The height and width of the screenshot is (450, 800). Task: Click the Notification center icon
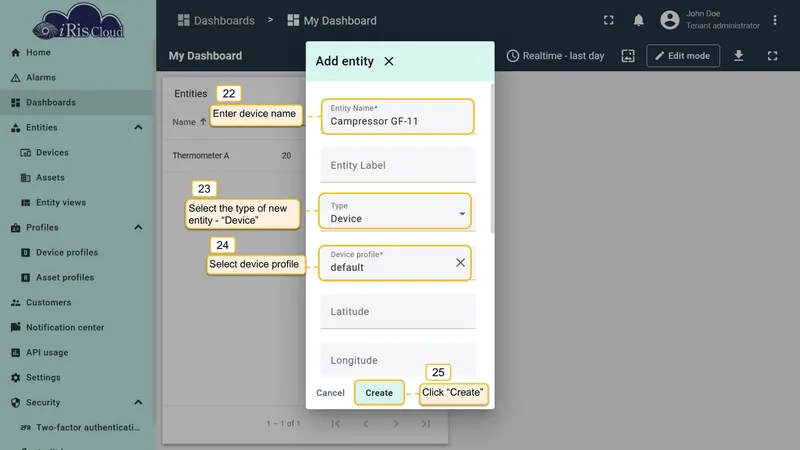pyautogui.click(x=15, y=327)
